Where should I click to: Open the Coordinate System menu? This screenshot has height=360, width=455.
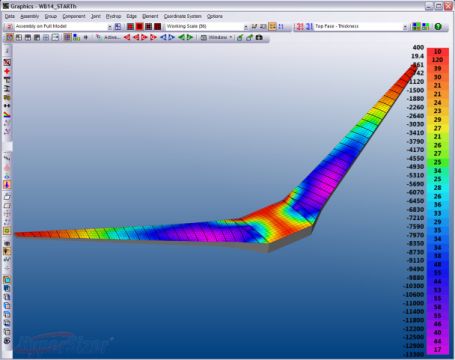(x=183, y=16)
